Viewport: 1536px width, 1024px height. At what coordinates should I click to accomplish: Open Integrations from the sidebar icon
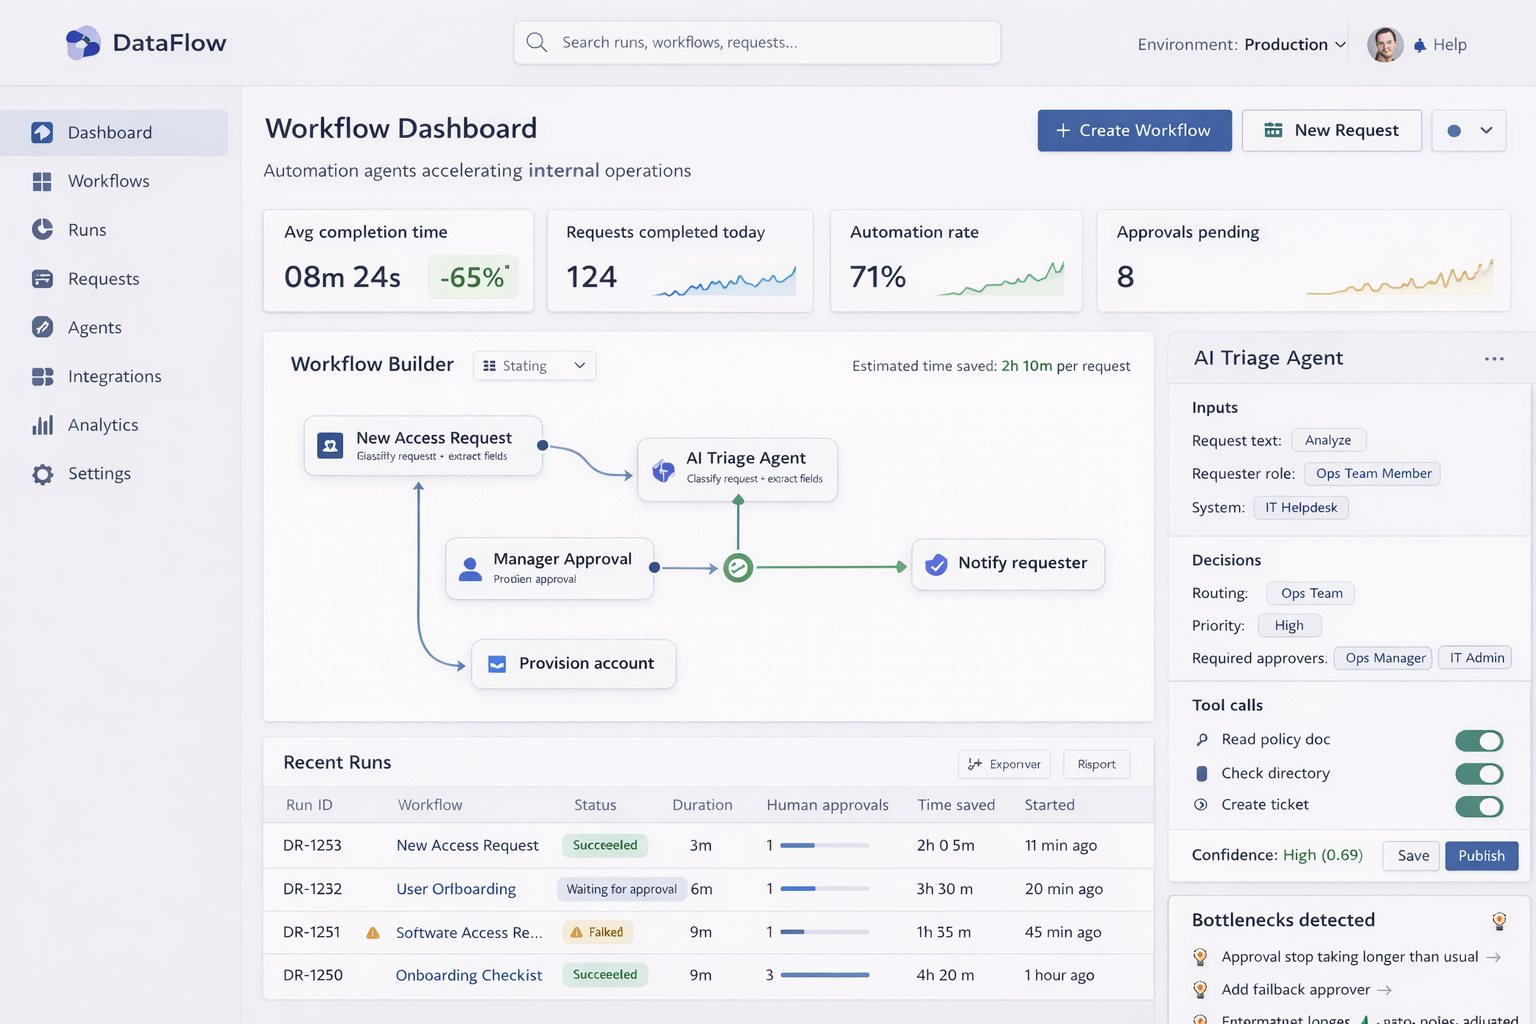pos(44,376)
